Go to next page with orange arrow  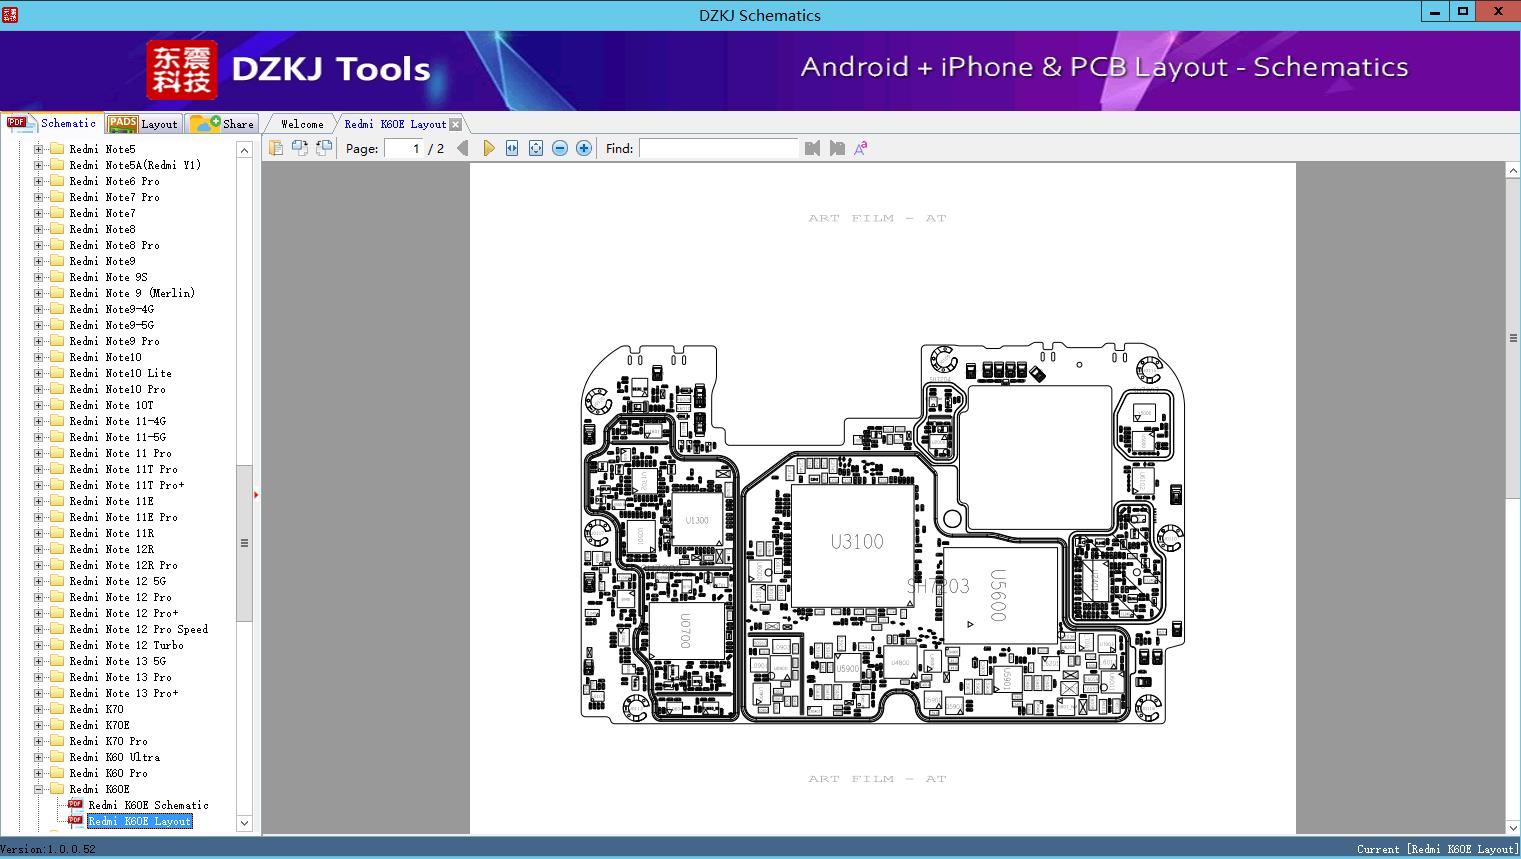(488, 148)
